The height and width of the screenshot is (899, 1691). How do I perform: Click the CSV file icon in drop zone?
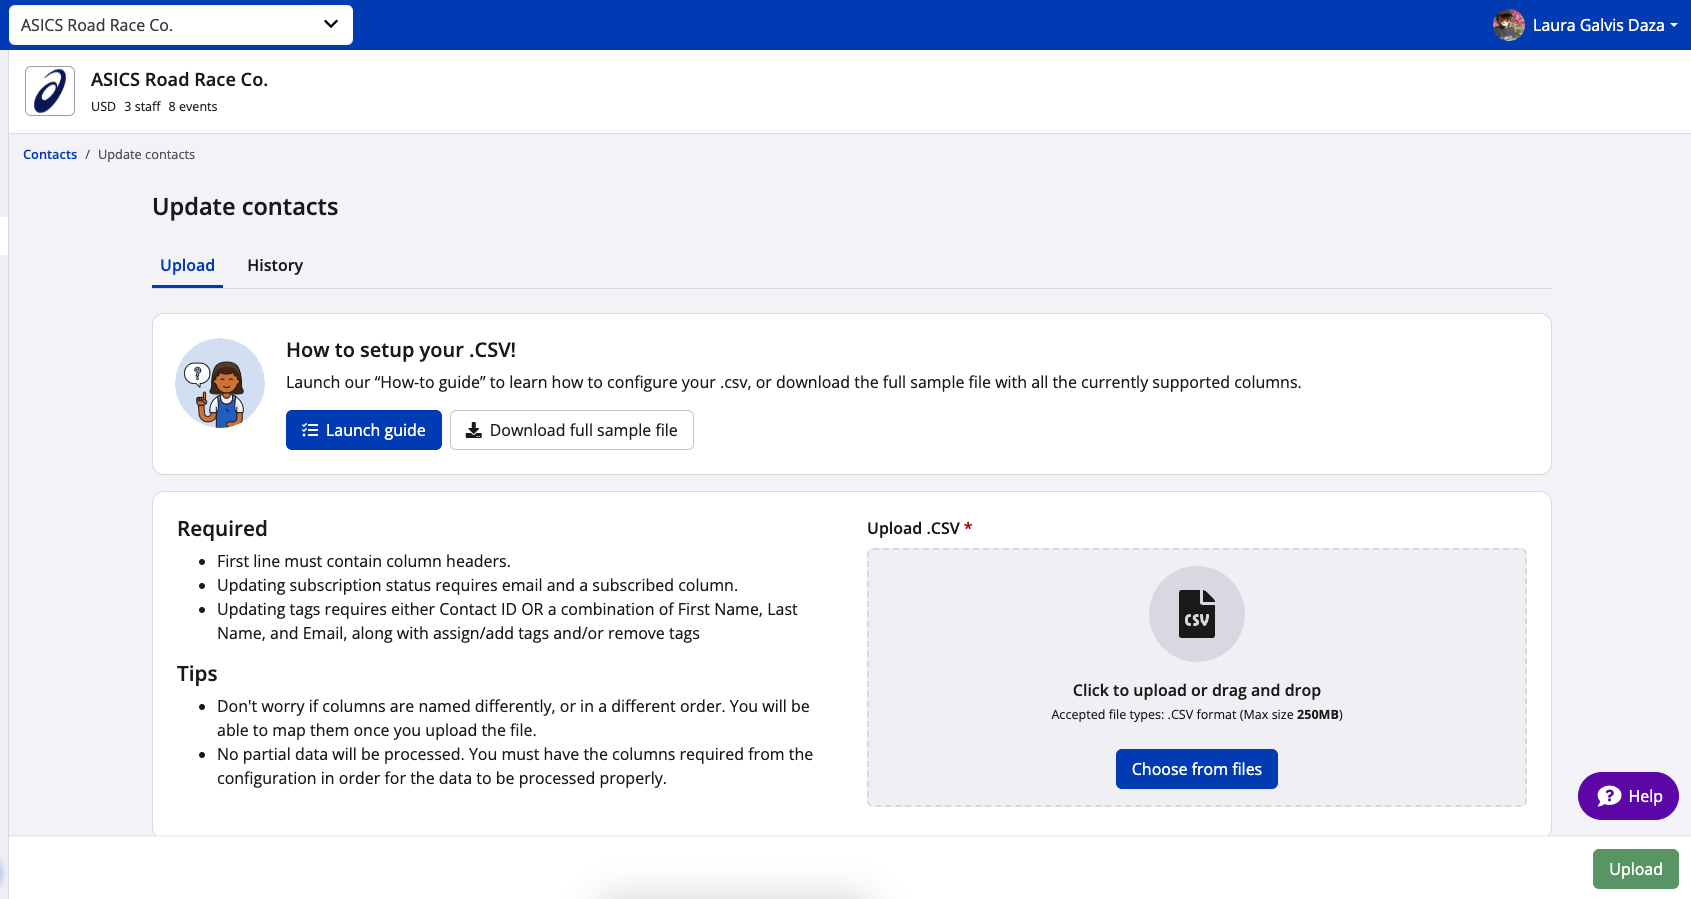click(x=1196, y=614)
